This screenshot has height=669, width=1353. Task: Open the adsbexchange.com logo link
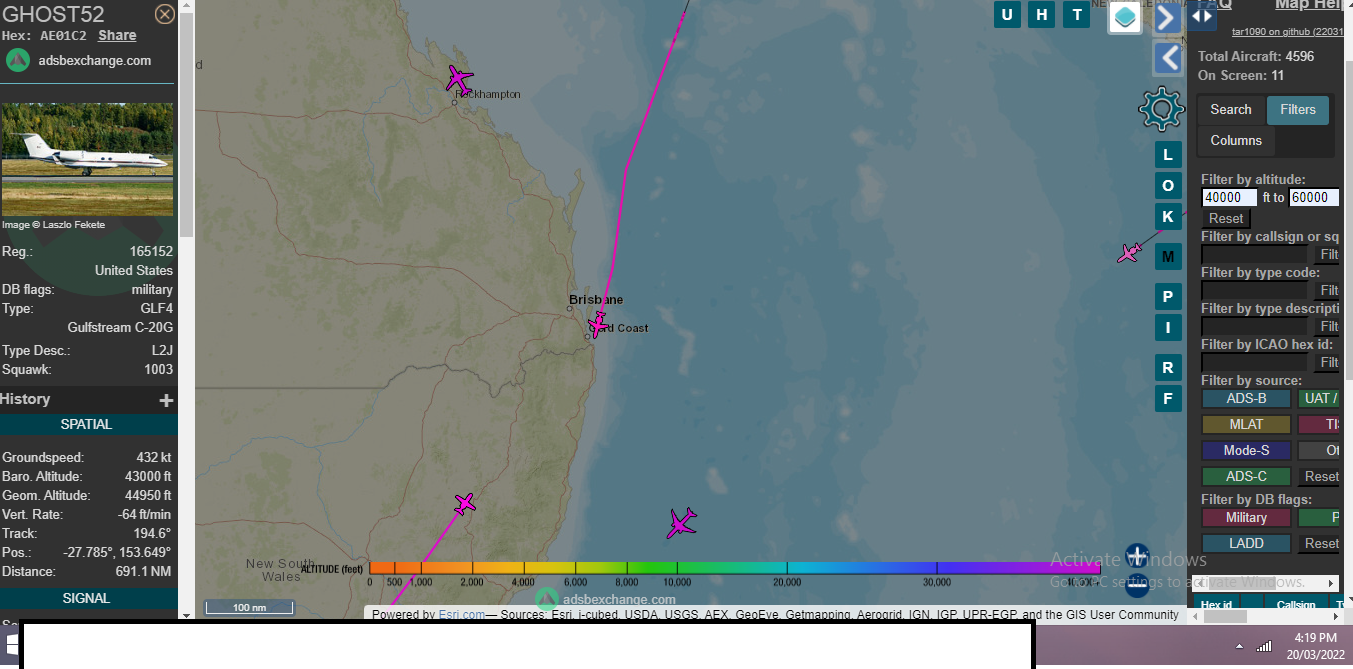(79, 60)
